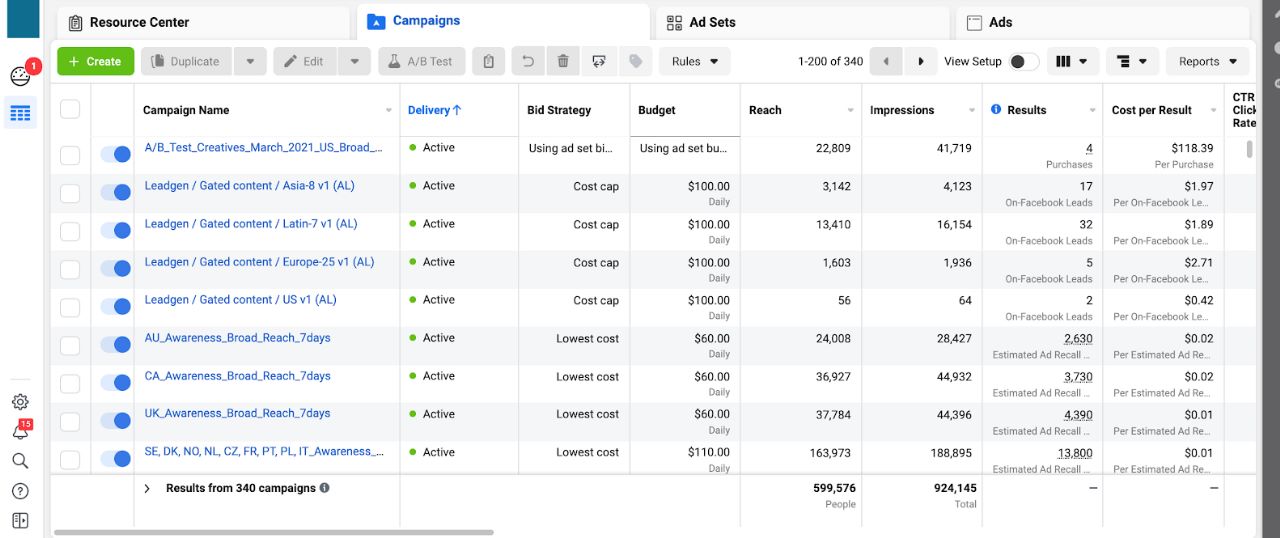
Task: Check the box for Asia-8 v1 campaign
Action: (x=70, y=193)
